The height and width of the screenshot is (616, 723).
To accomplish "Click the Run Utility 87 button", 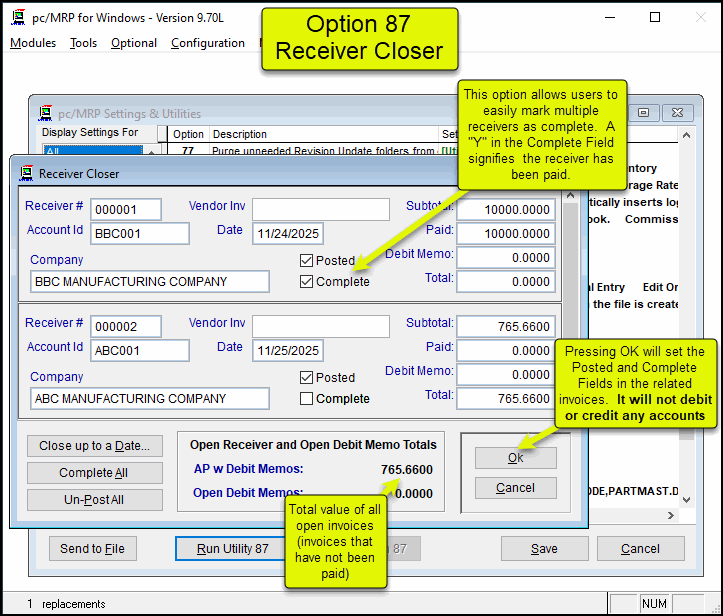I will pyautogui.click(x=233, y=549).
